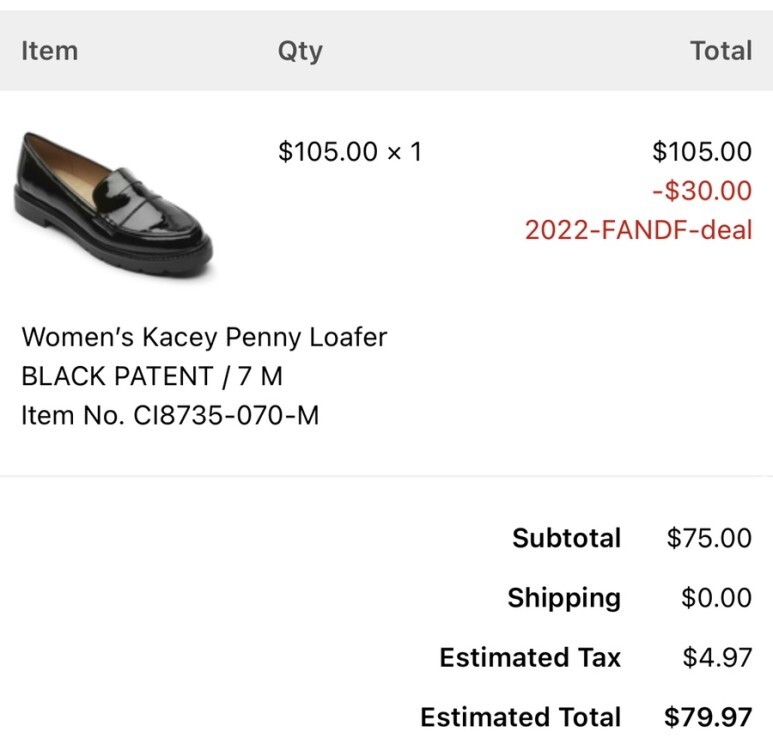This screenshot has height=751, width=773.
Task: Click the $75.00 subtotal amount
Action: (709, 538)
